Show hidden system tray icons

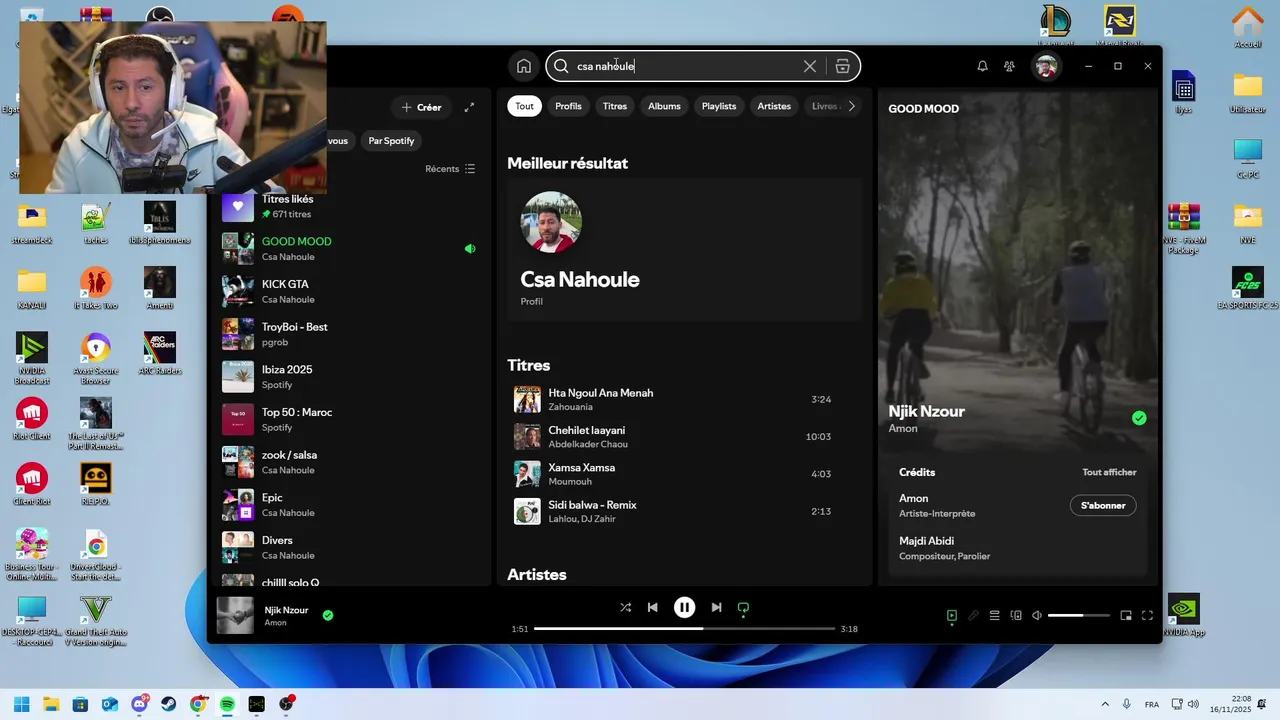click(1105, 704)
